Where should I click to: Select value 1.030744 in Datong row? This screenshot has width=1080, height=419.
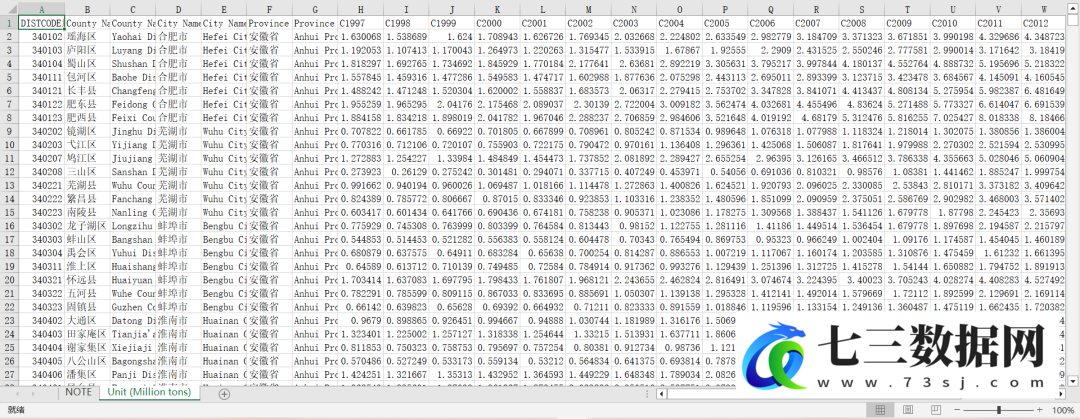[x=588, y=320]
